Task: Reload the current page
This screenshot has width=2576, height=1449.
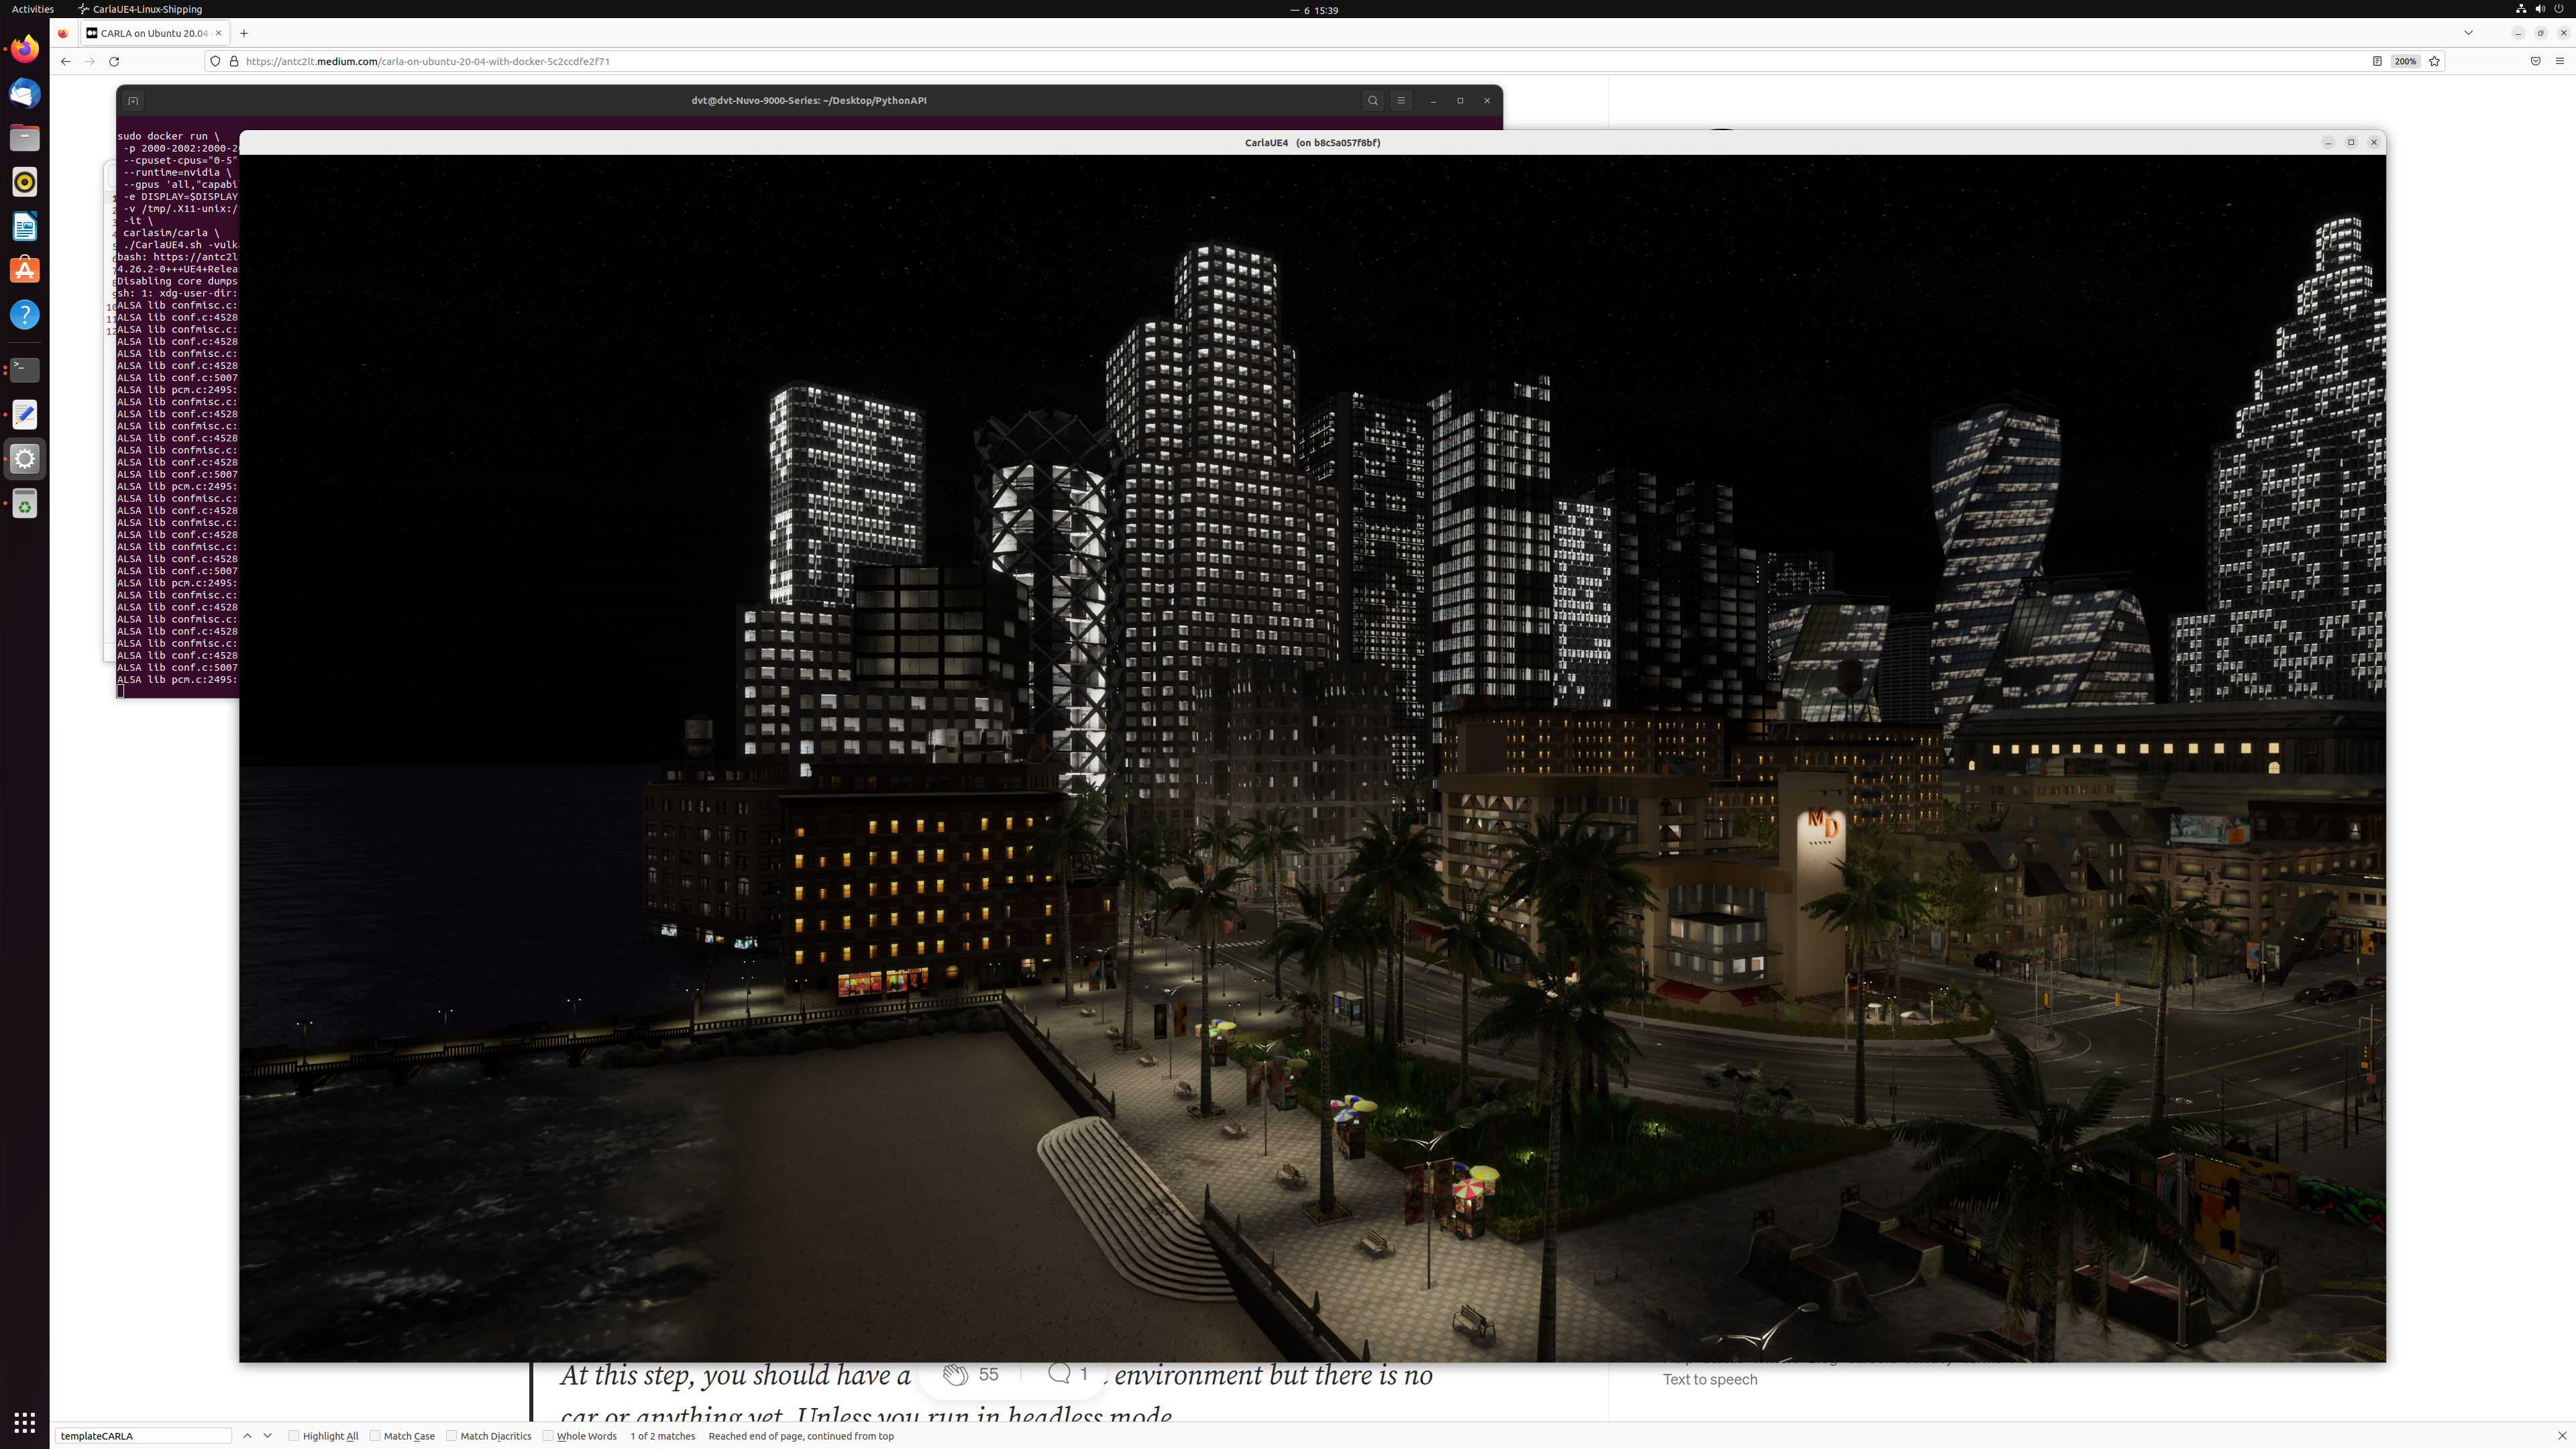Action: click(x=114, y=61)
